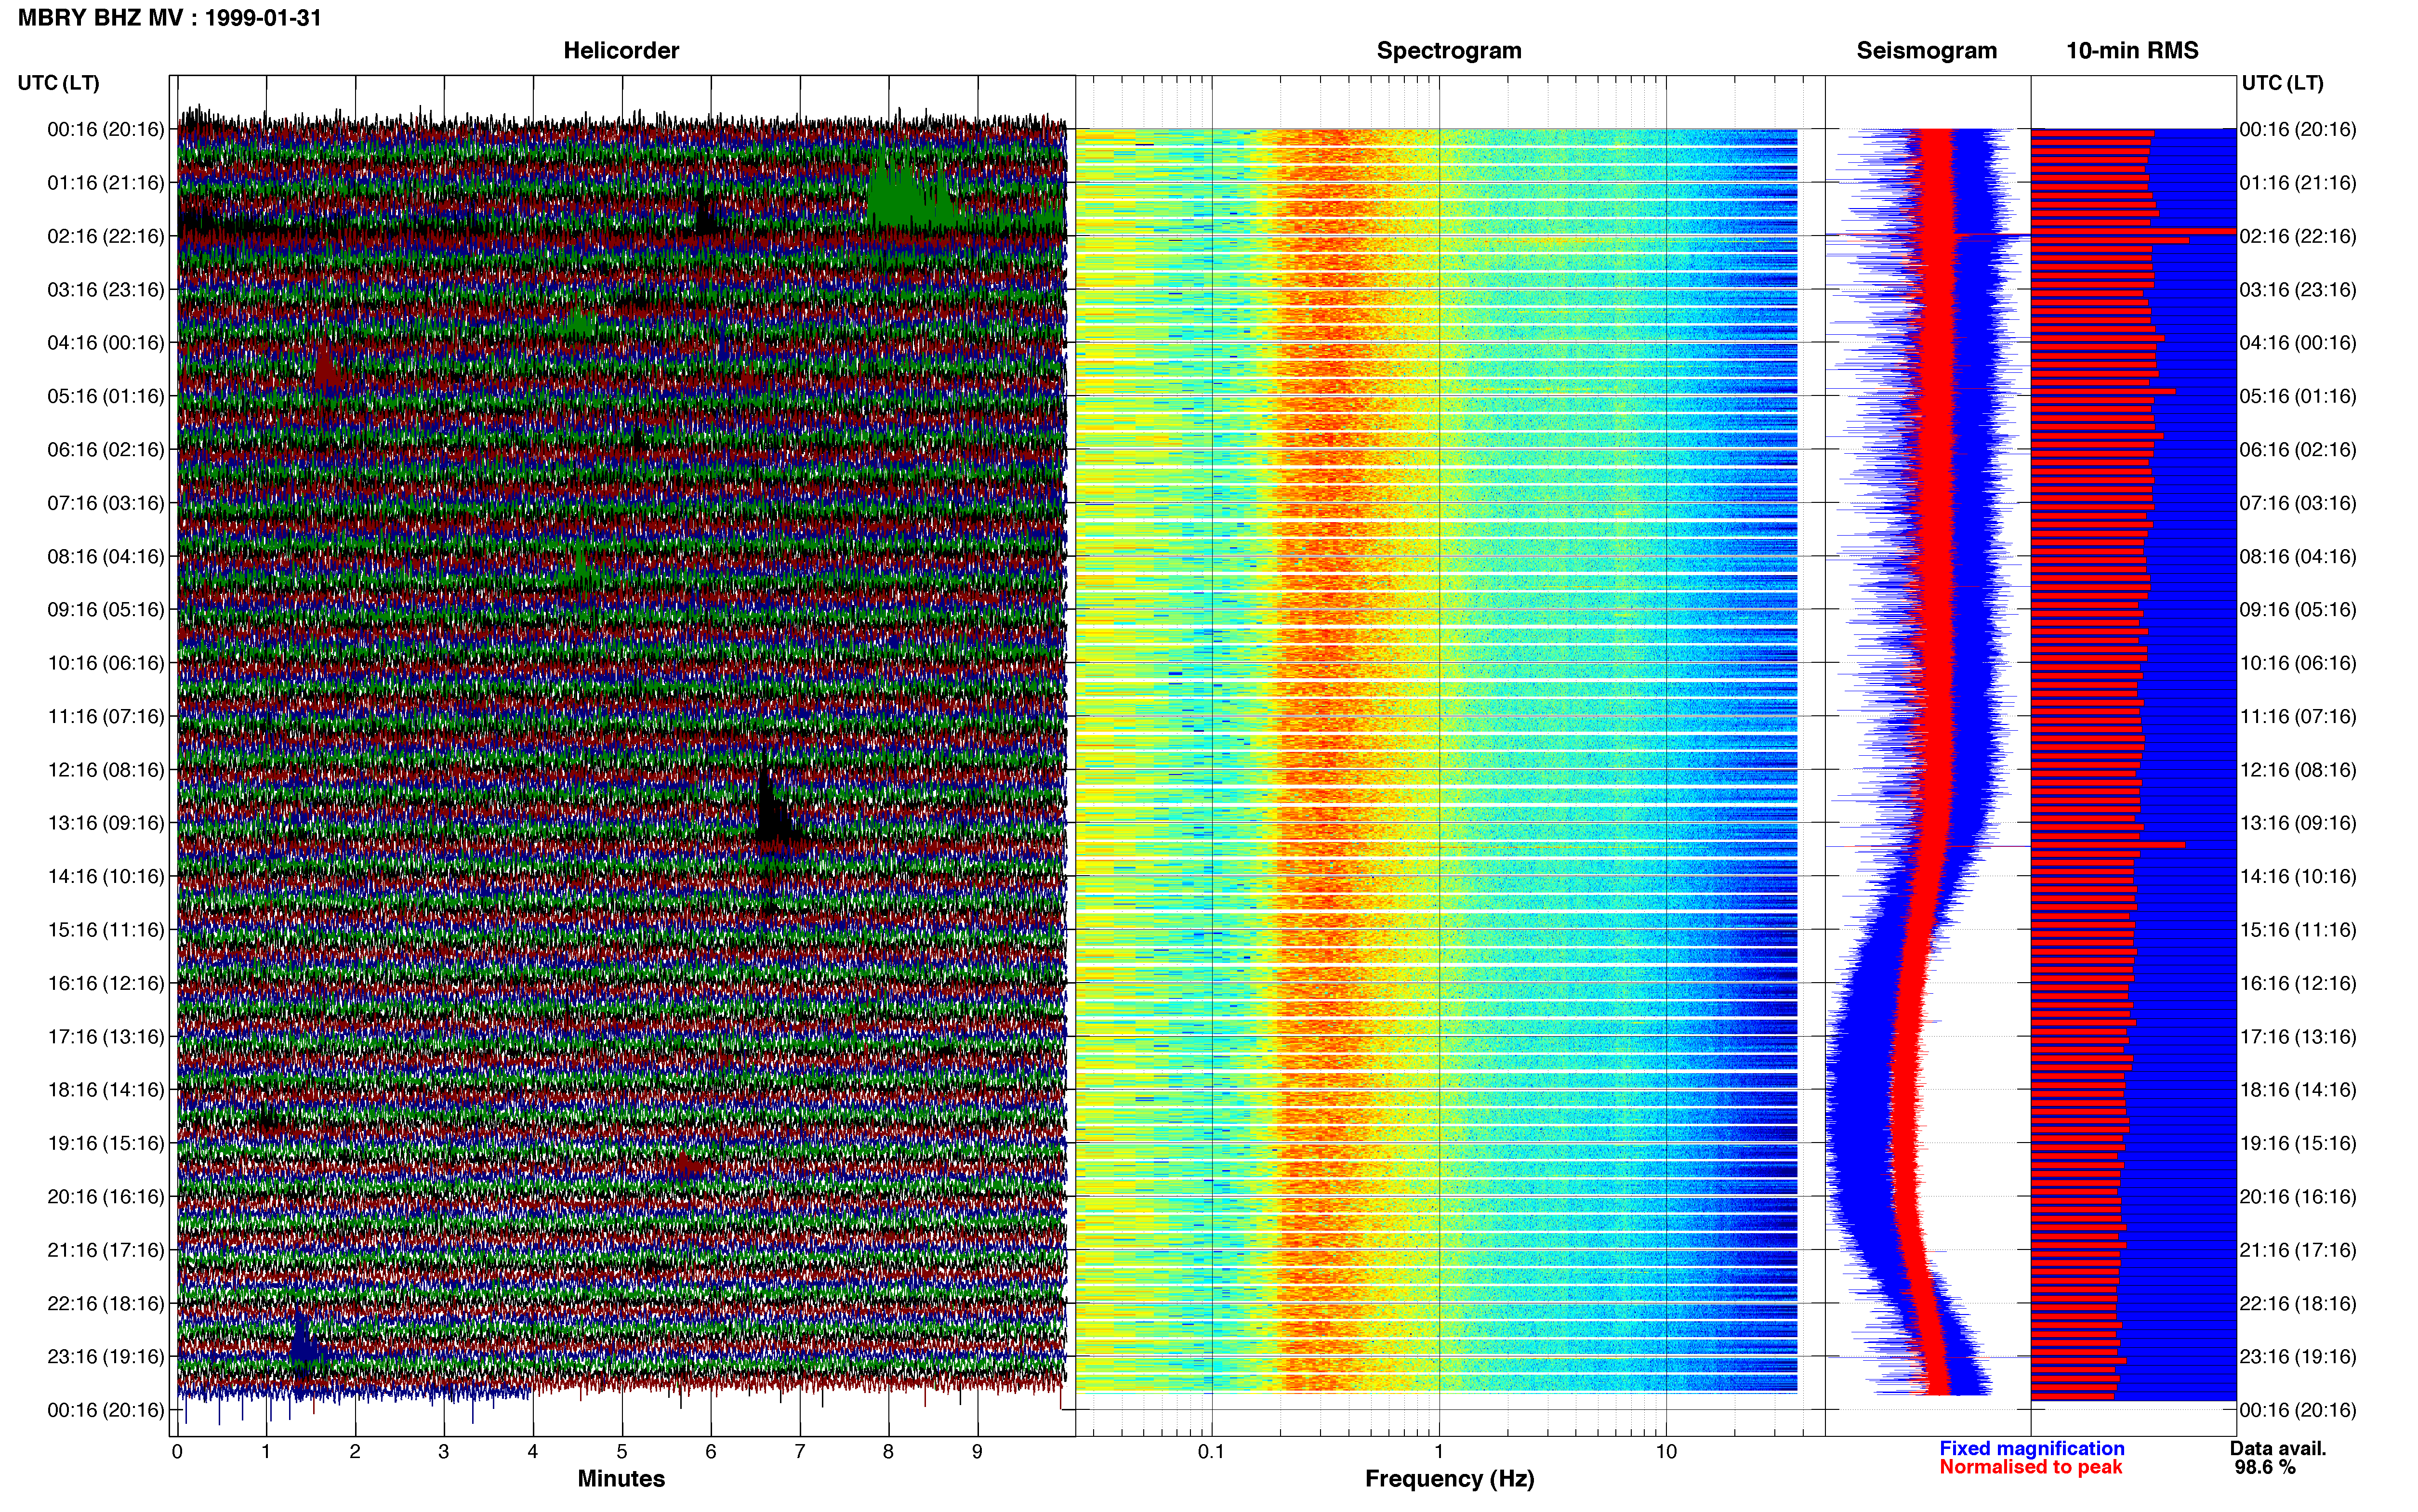The width and height of the screenshot is (2418, 1512).
Task: Click right-axis time label '09:16 (05:16)'
Action: click(2298, 610)
